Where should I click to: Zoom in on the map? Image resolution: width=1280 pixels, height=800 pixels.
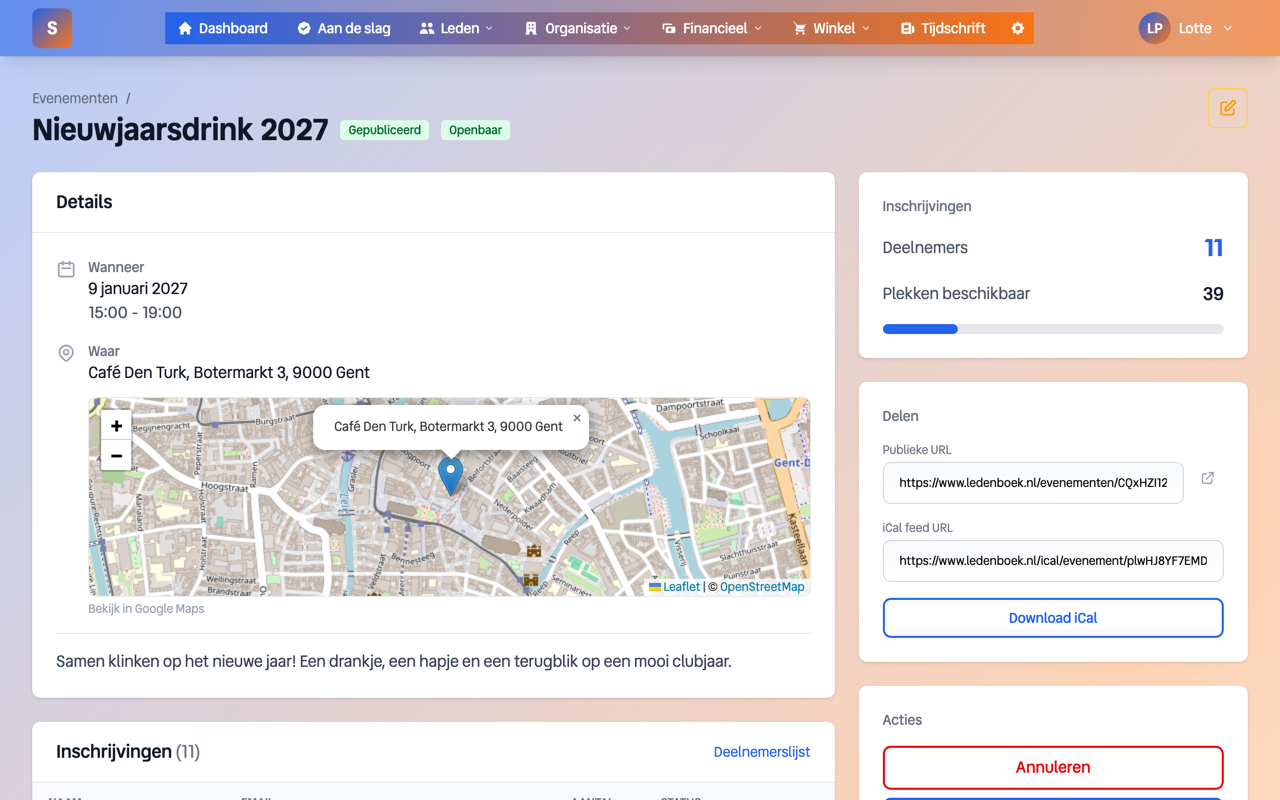tap(116, 426)
